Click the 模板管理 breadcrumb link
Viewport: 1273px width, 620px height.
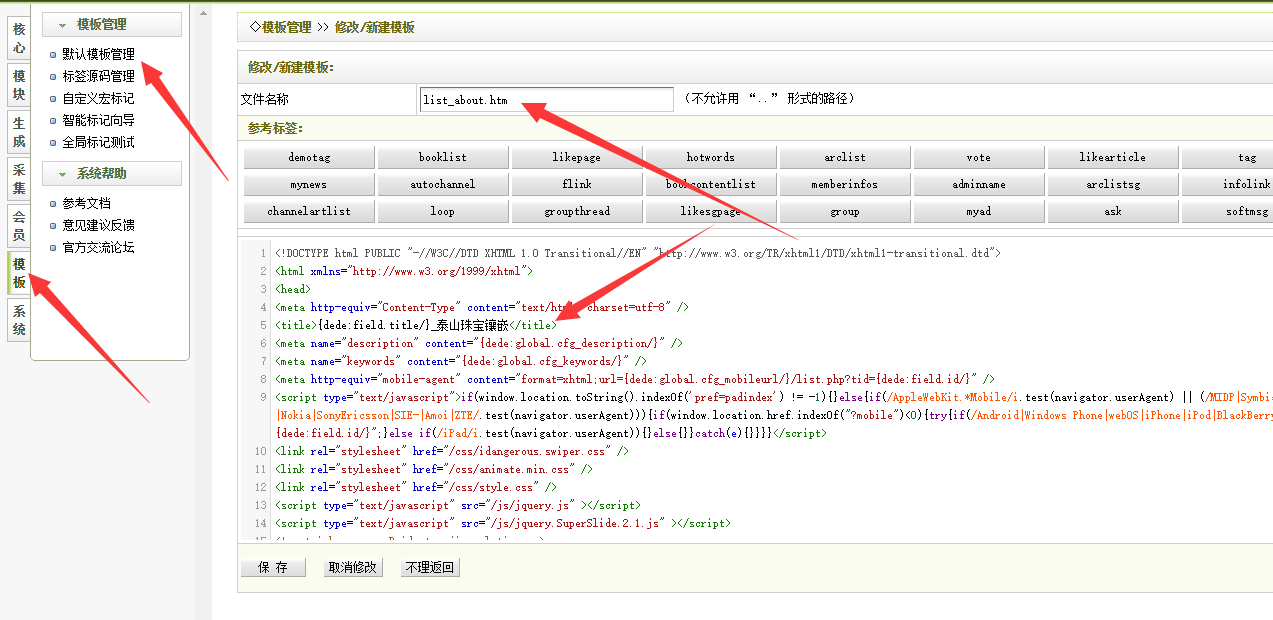click(x=286, y=28)
